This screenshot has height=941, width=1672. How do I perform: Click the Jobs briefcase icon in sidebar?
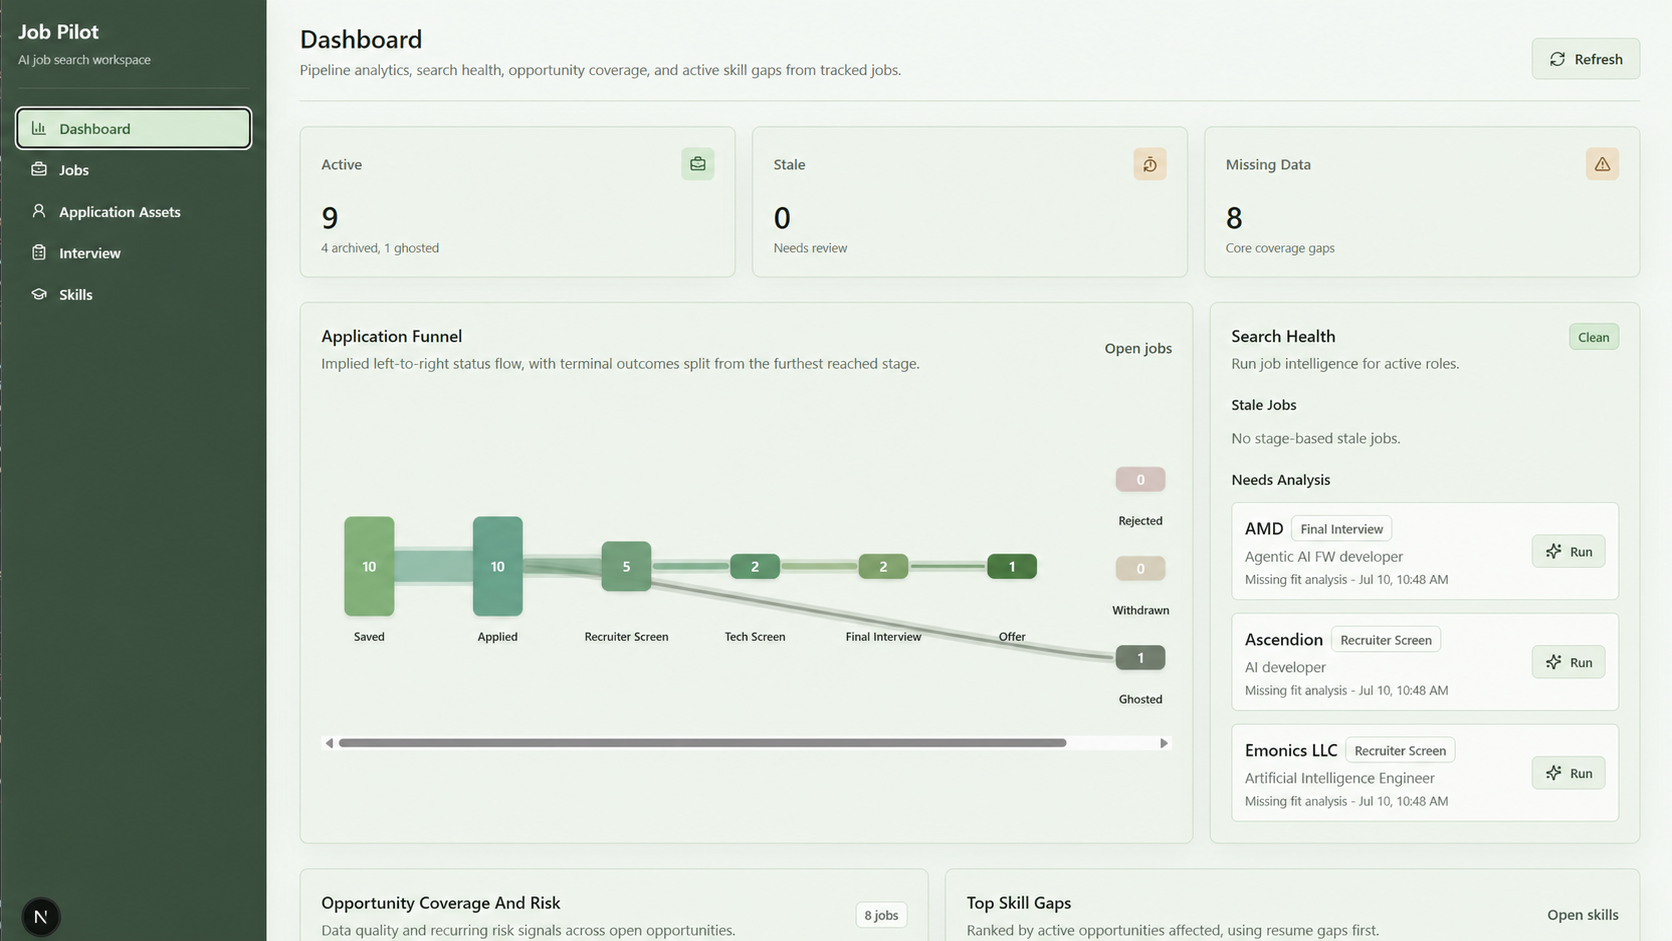pos(39,169)
